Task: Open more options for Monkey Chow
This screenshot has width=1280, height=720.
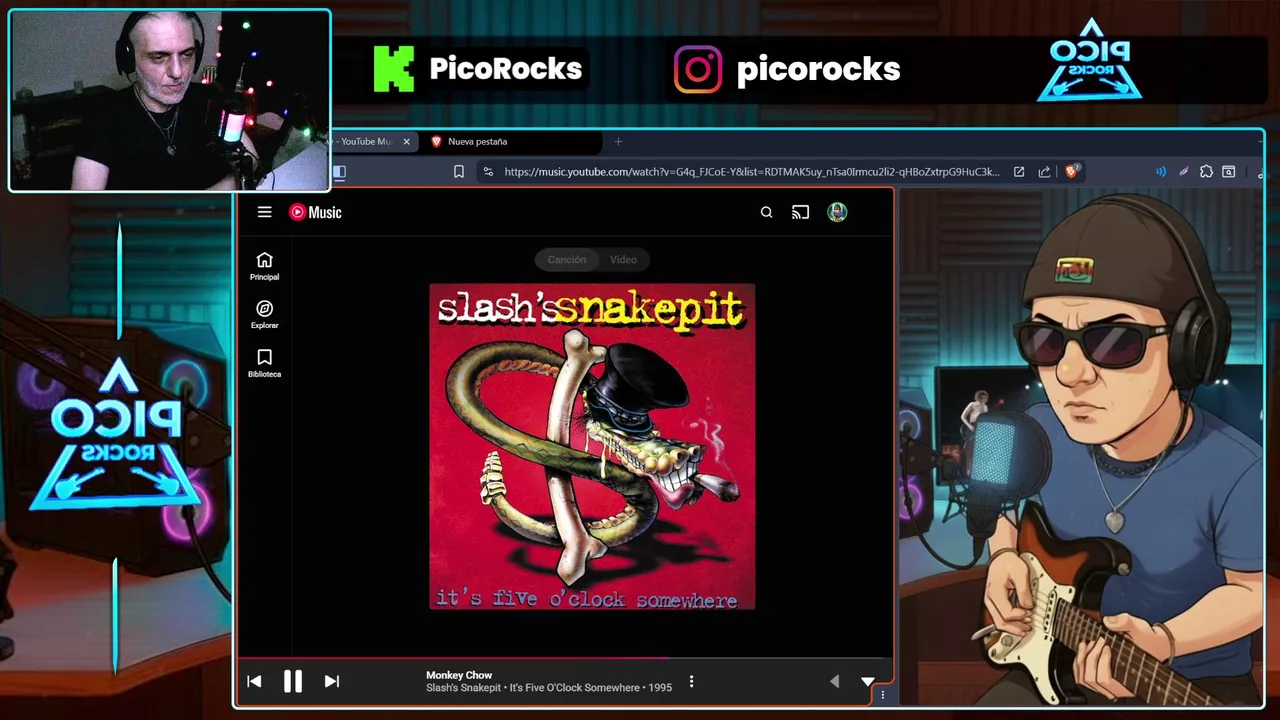Action: 691,682
